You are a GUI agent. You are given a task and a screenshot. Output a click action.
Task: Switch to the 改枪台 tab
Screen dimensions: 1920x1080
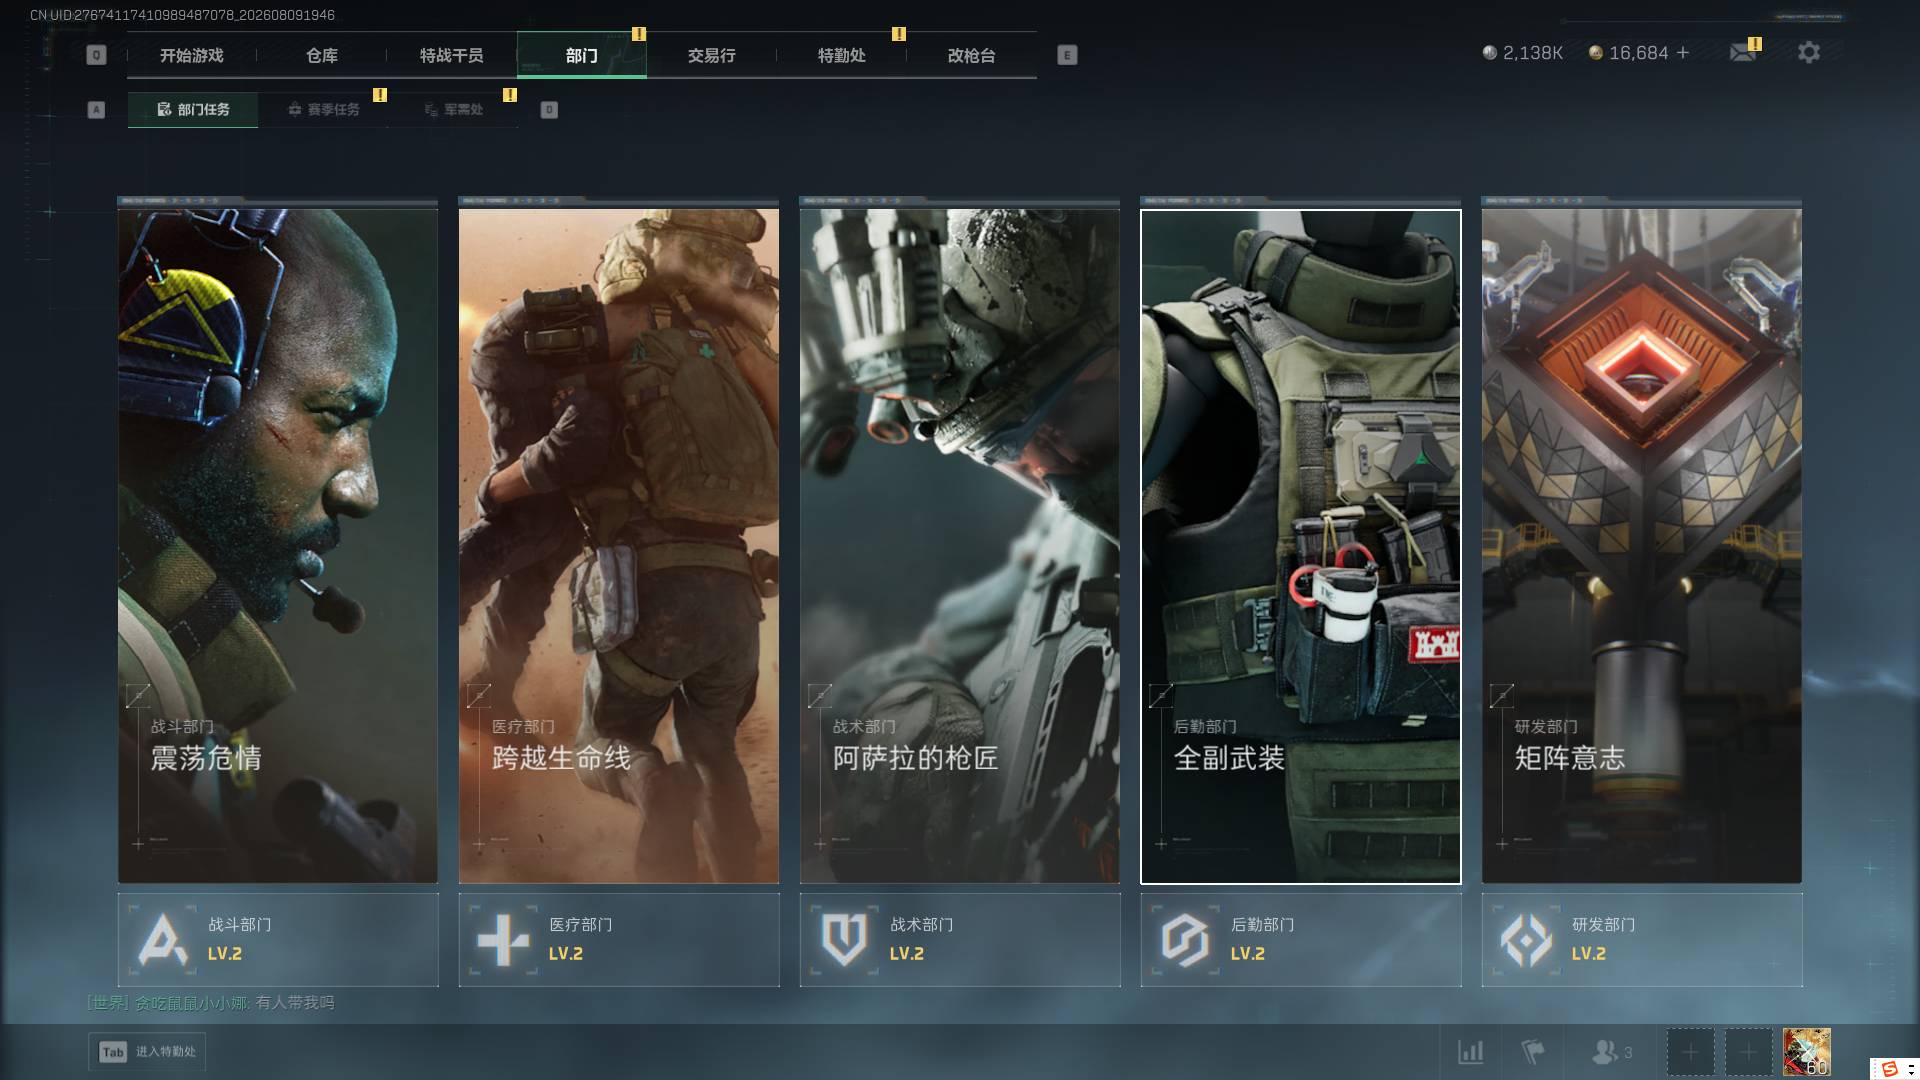[972, 55]
